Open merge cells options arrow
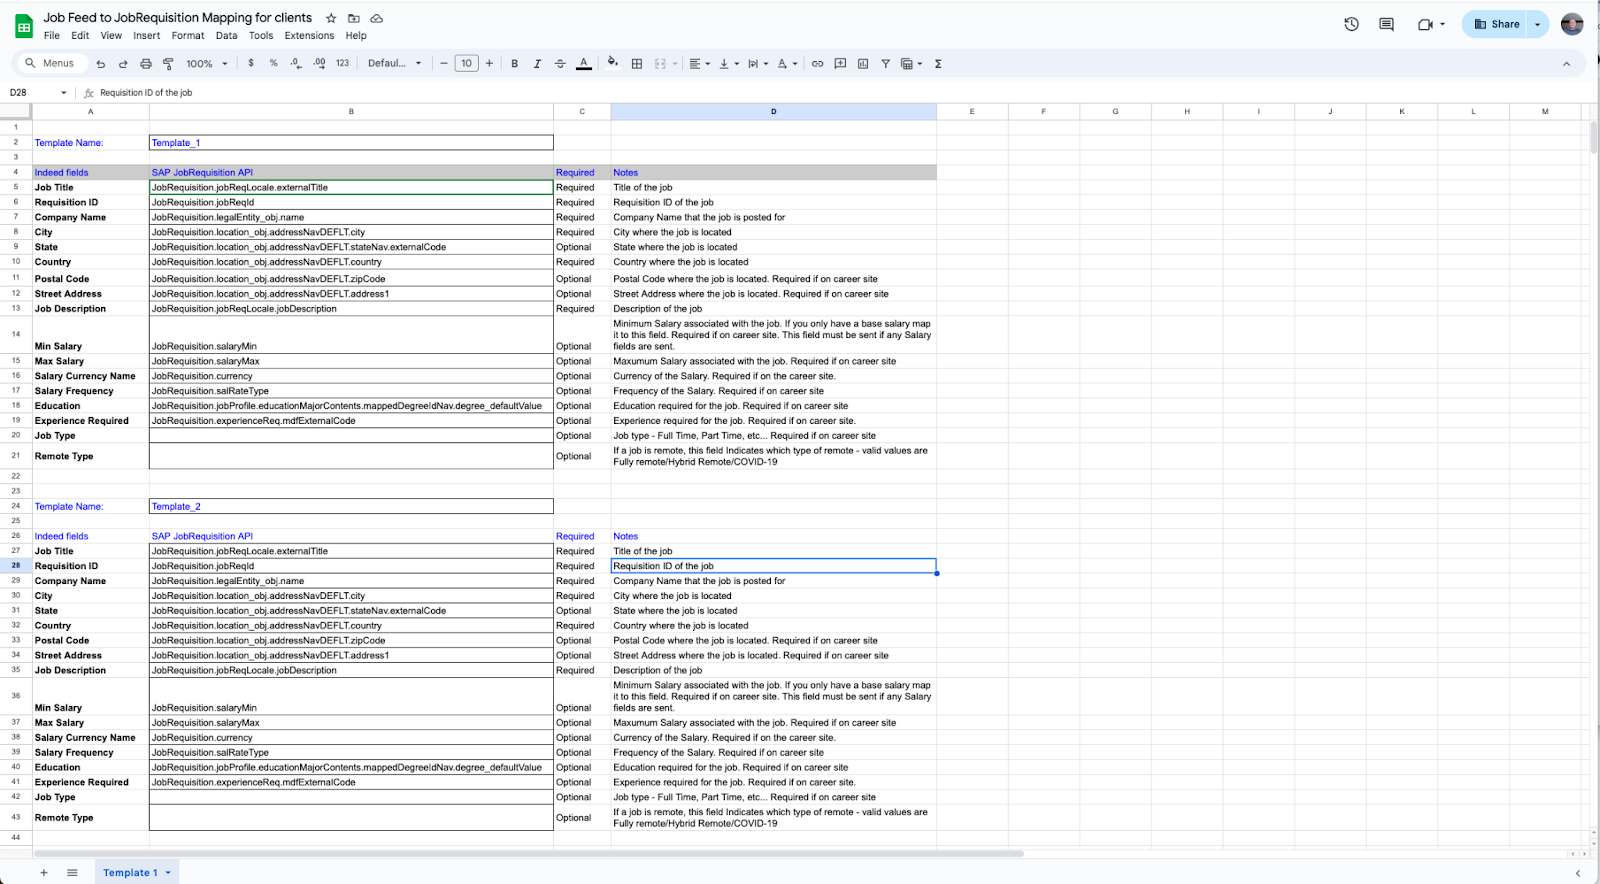This screenshot has height=884, width=1600. pyautogui.click(x=675, y=64)
